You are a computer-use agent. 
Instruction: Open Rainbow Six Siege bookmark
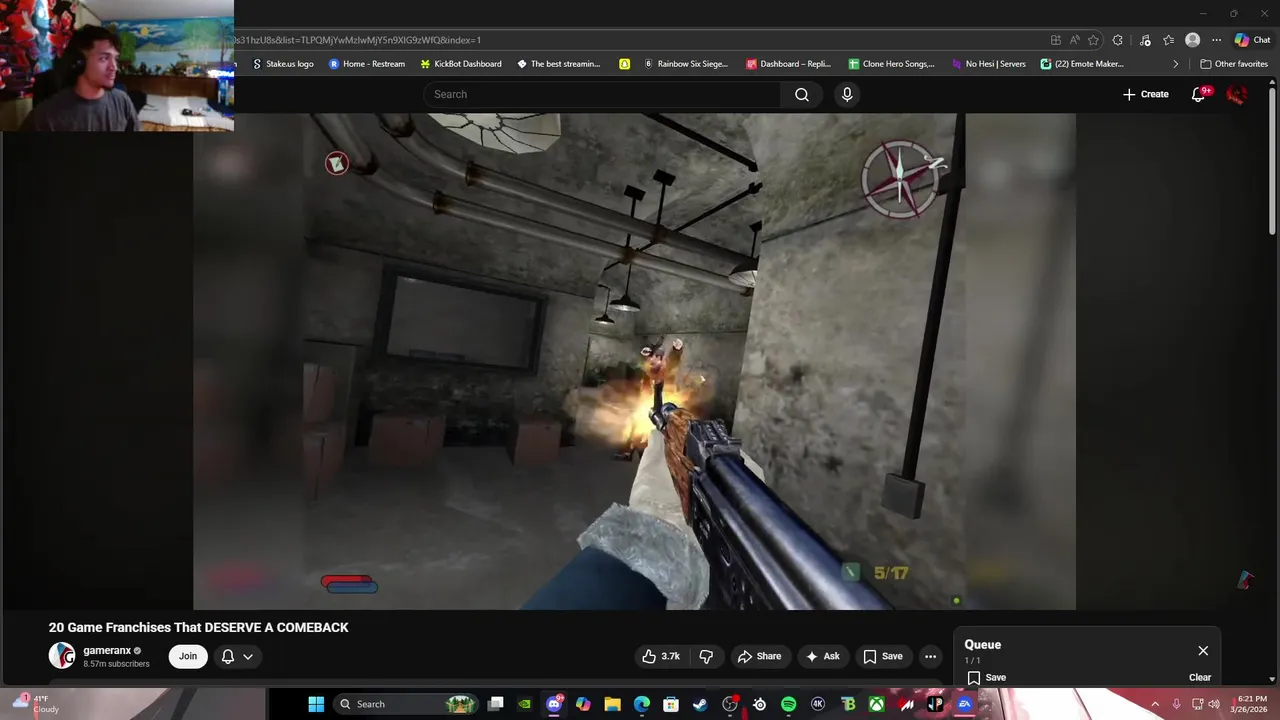tap(686, 64)
